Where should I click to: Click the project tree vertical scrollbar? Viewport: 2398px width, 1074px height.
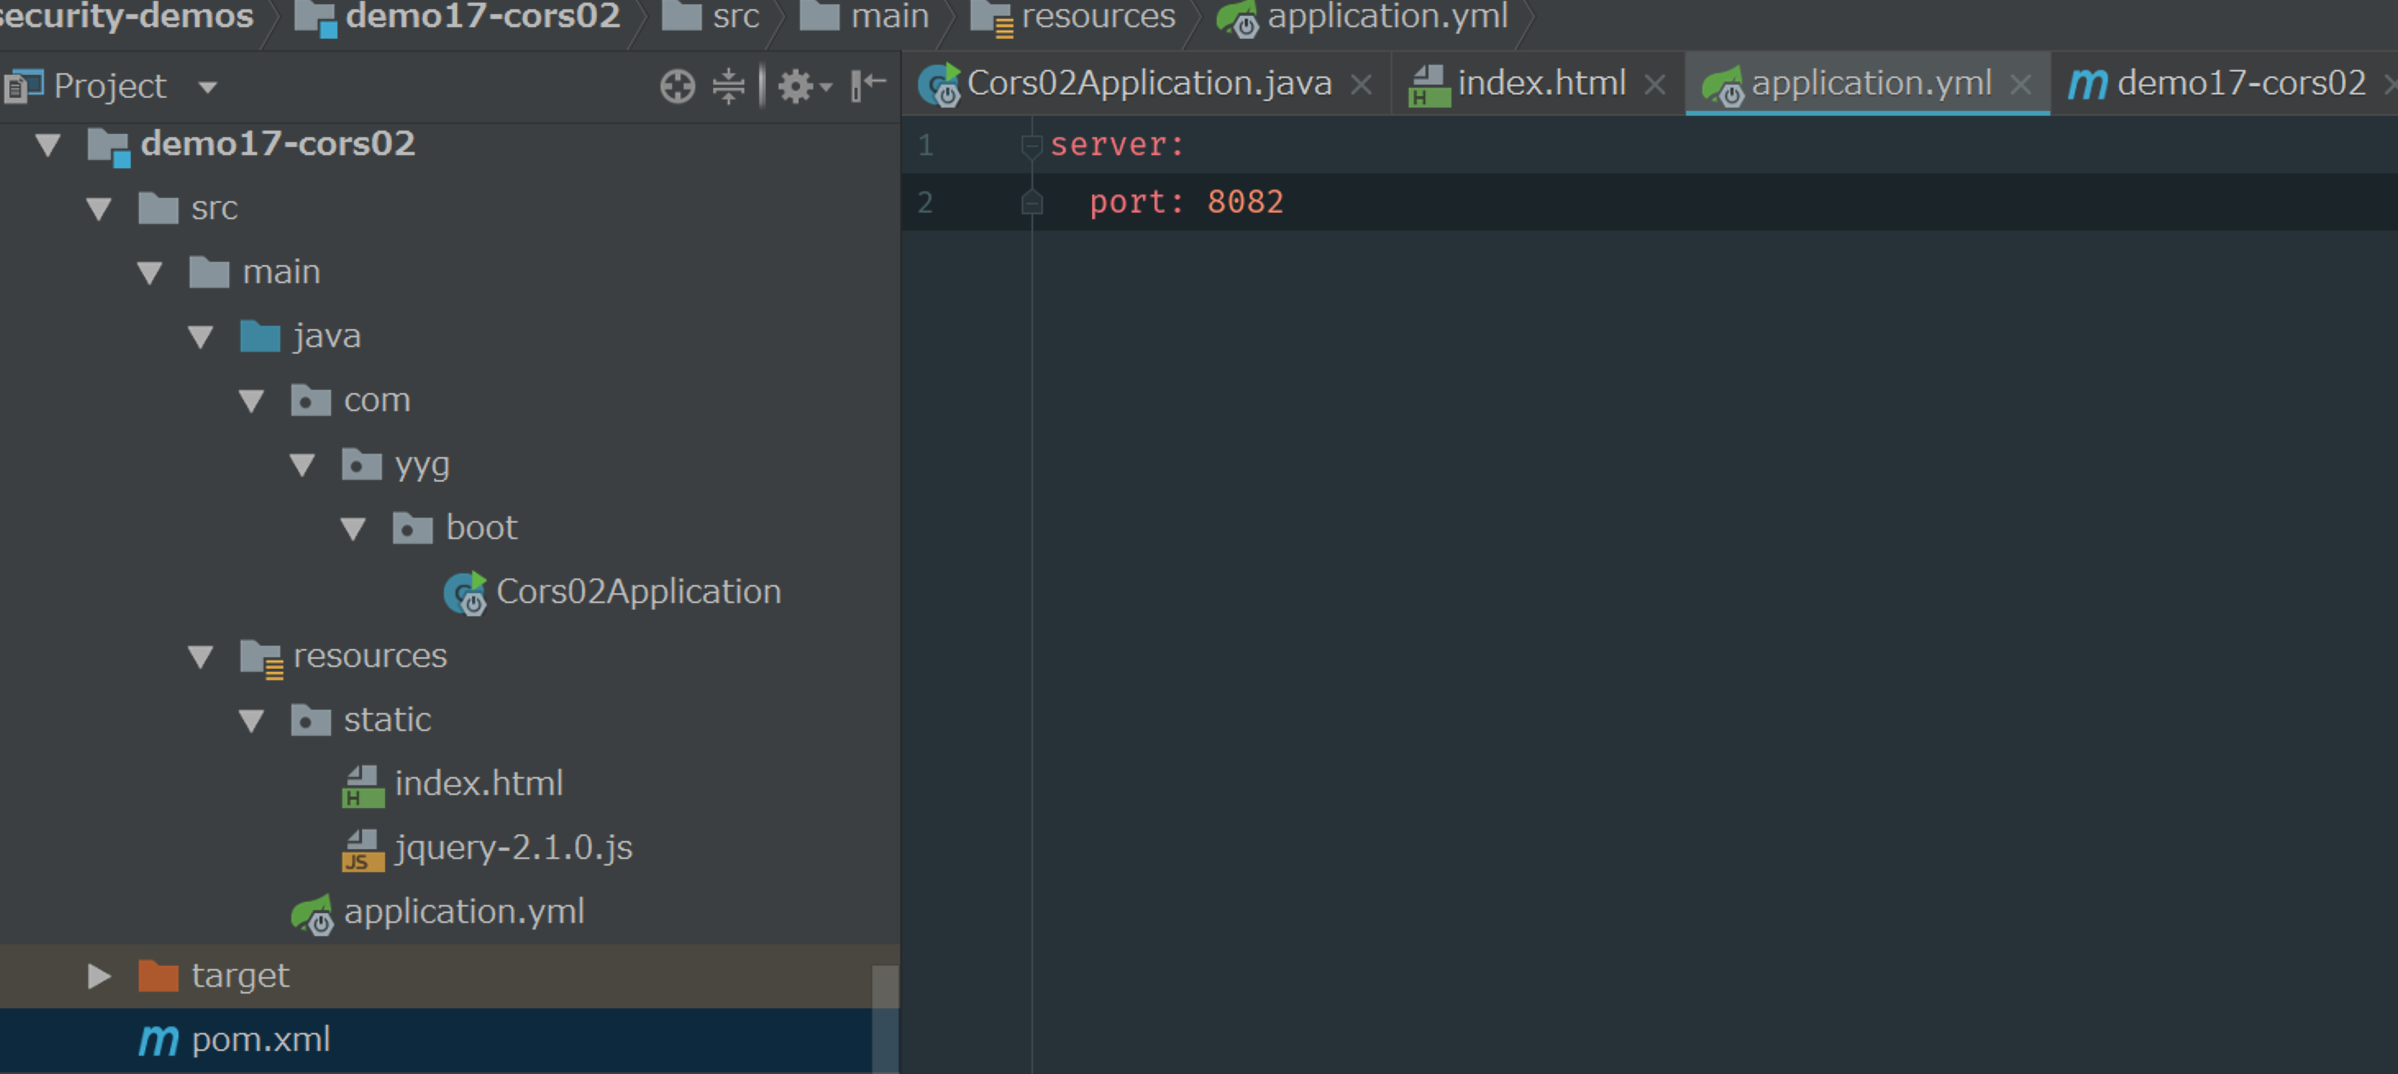pos(885,1018)
